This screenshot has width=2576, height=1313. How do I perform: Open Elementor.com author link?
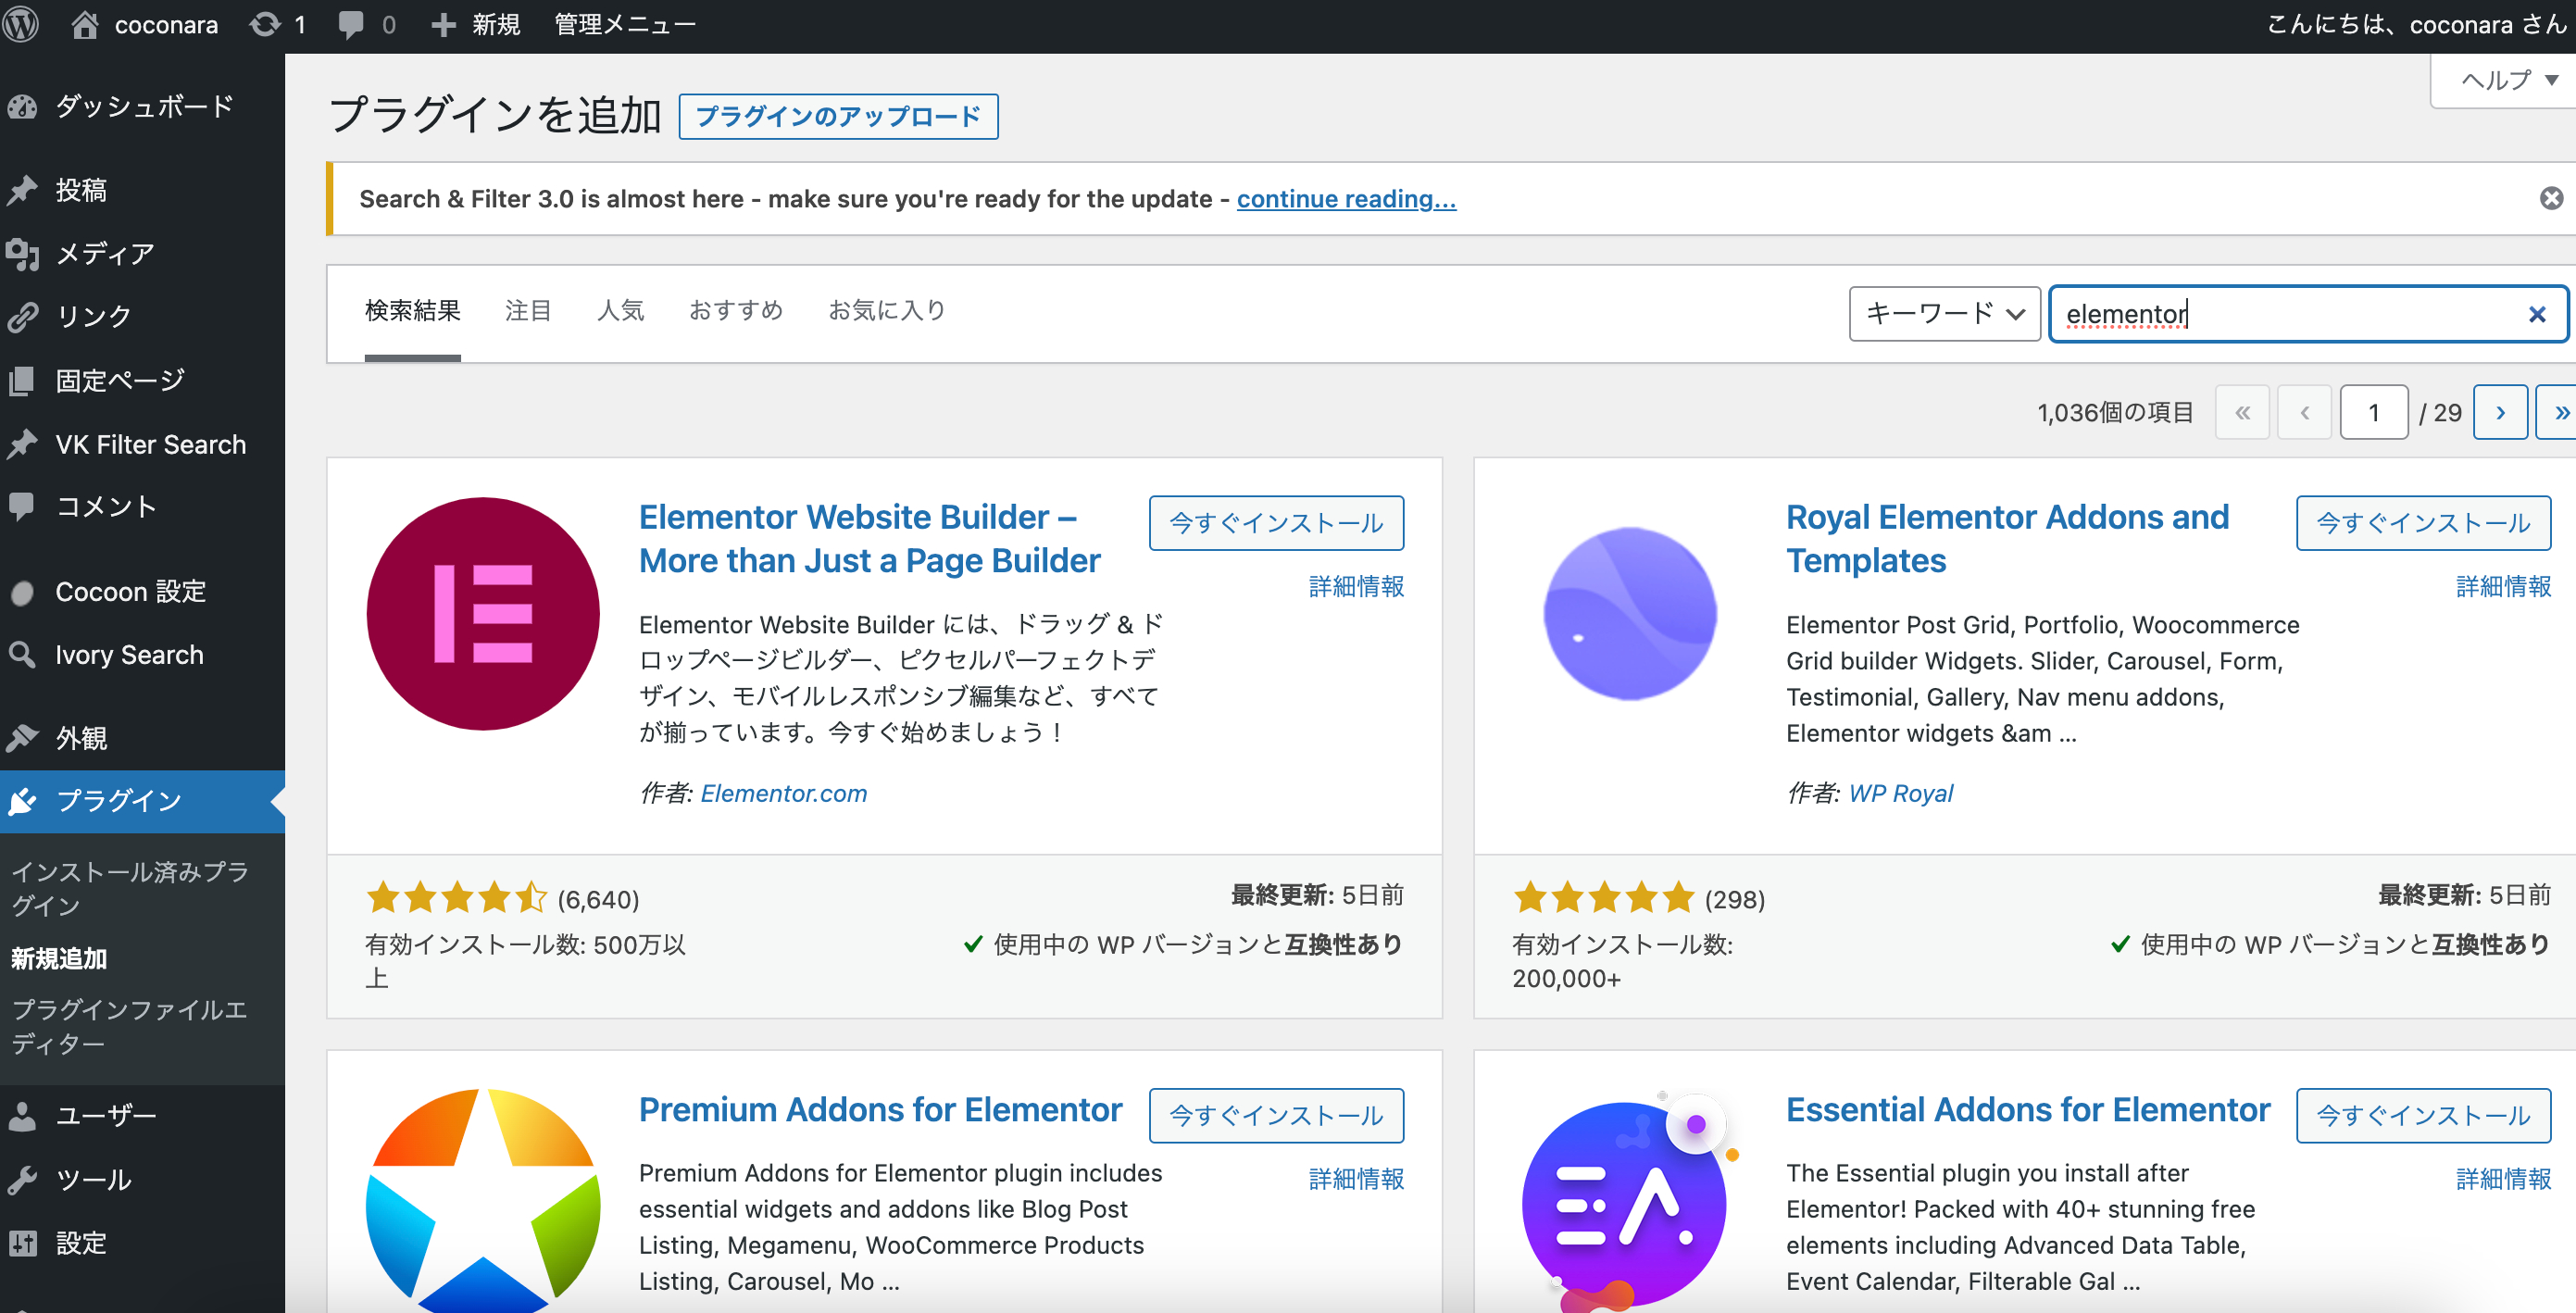point(784,794)
